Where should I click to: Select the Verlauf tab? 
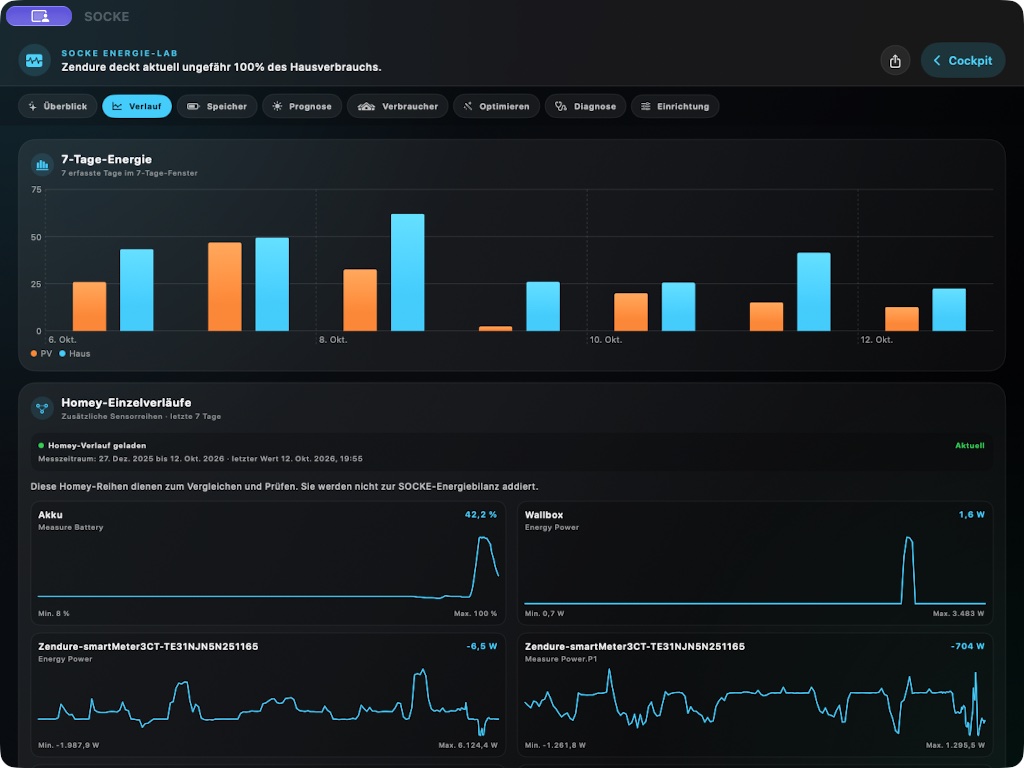137,106
